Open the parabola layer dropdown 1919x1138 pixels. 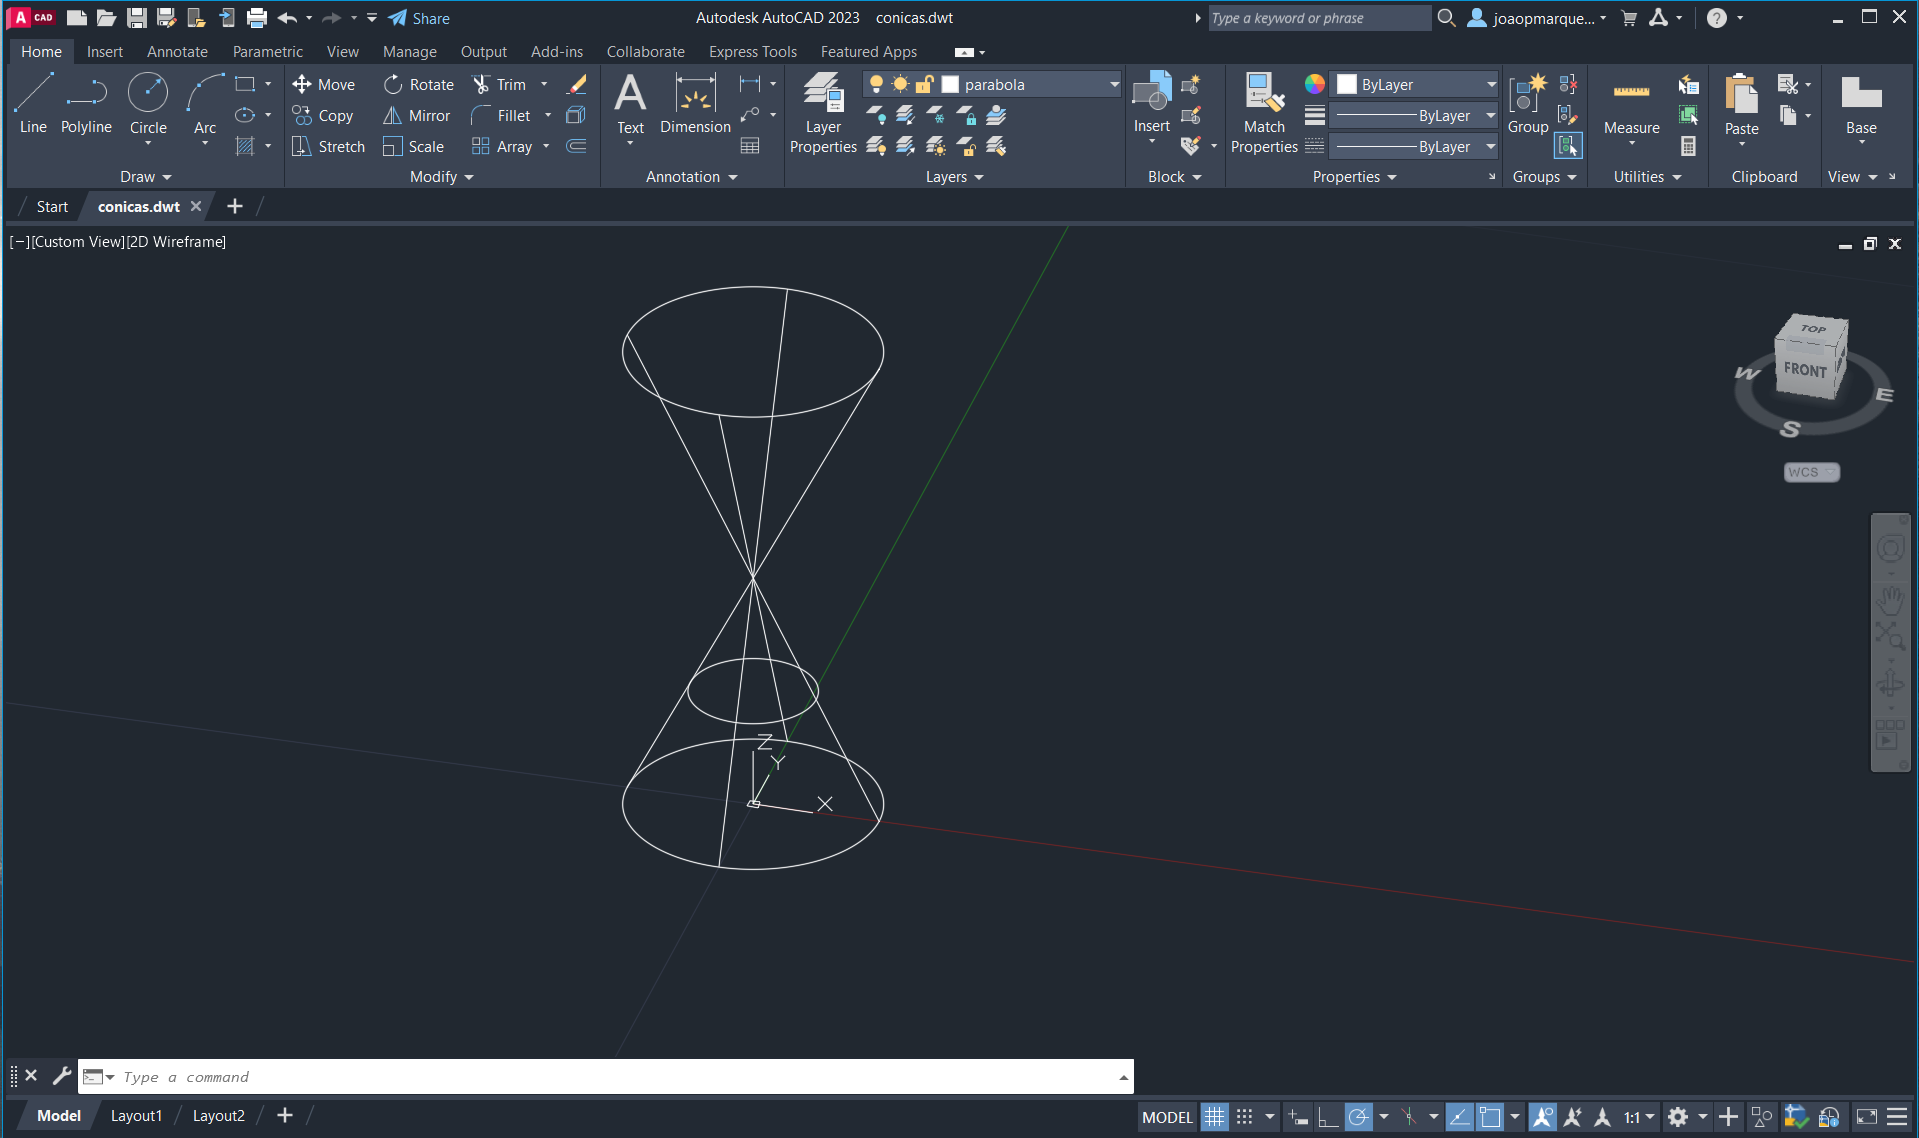pyautogui.click(x=1114, y=85)
